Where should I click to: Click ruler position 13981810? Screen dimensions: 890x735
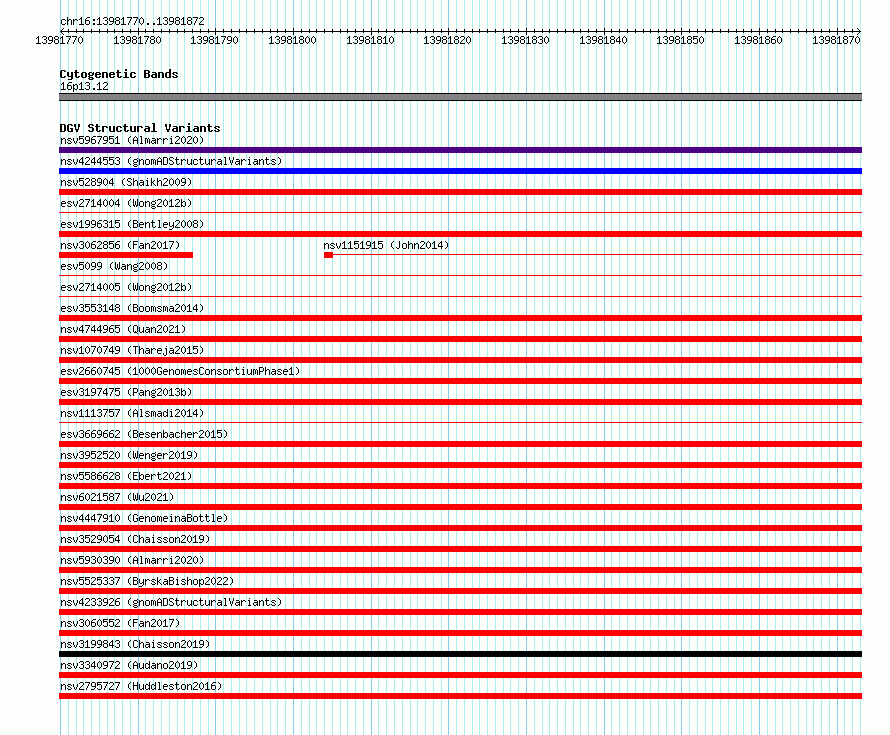pyautogui.click(x=370, y=40)
